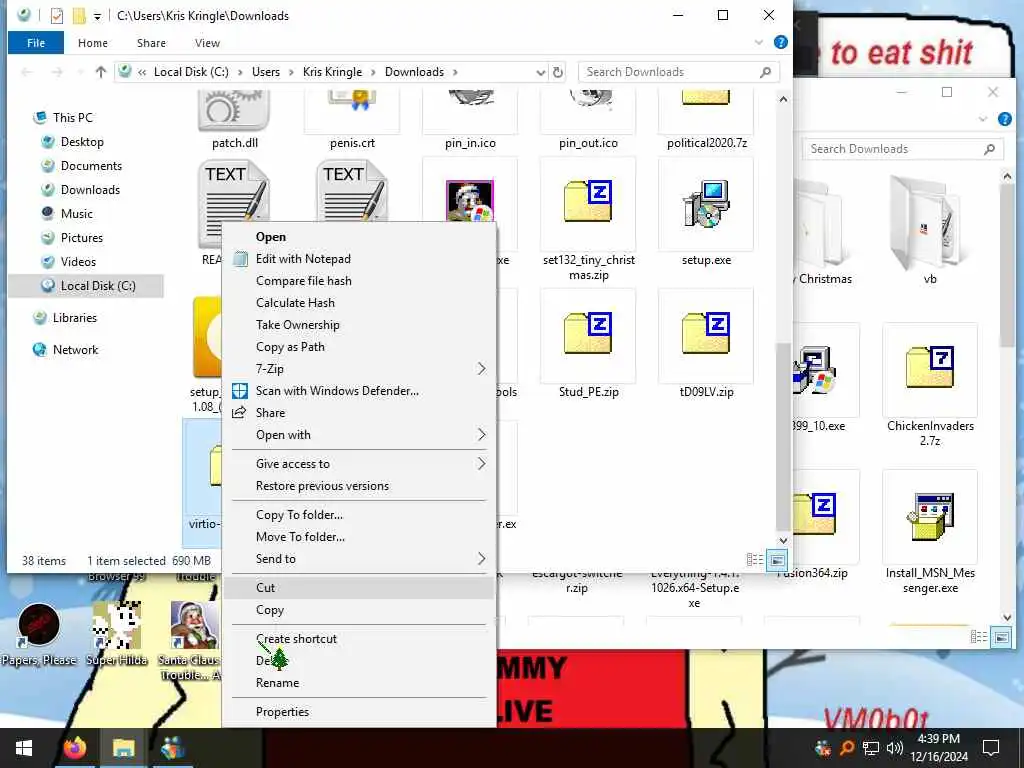
Task: Go up one folder level
Action: 101,72
